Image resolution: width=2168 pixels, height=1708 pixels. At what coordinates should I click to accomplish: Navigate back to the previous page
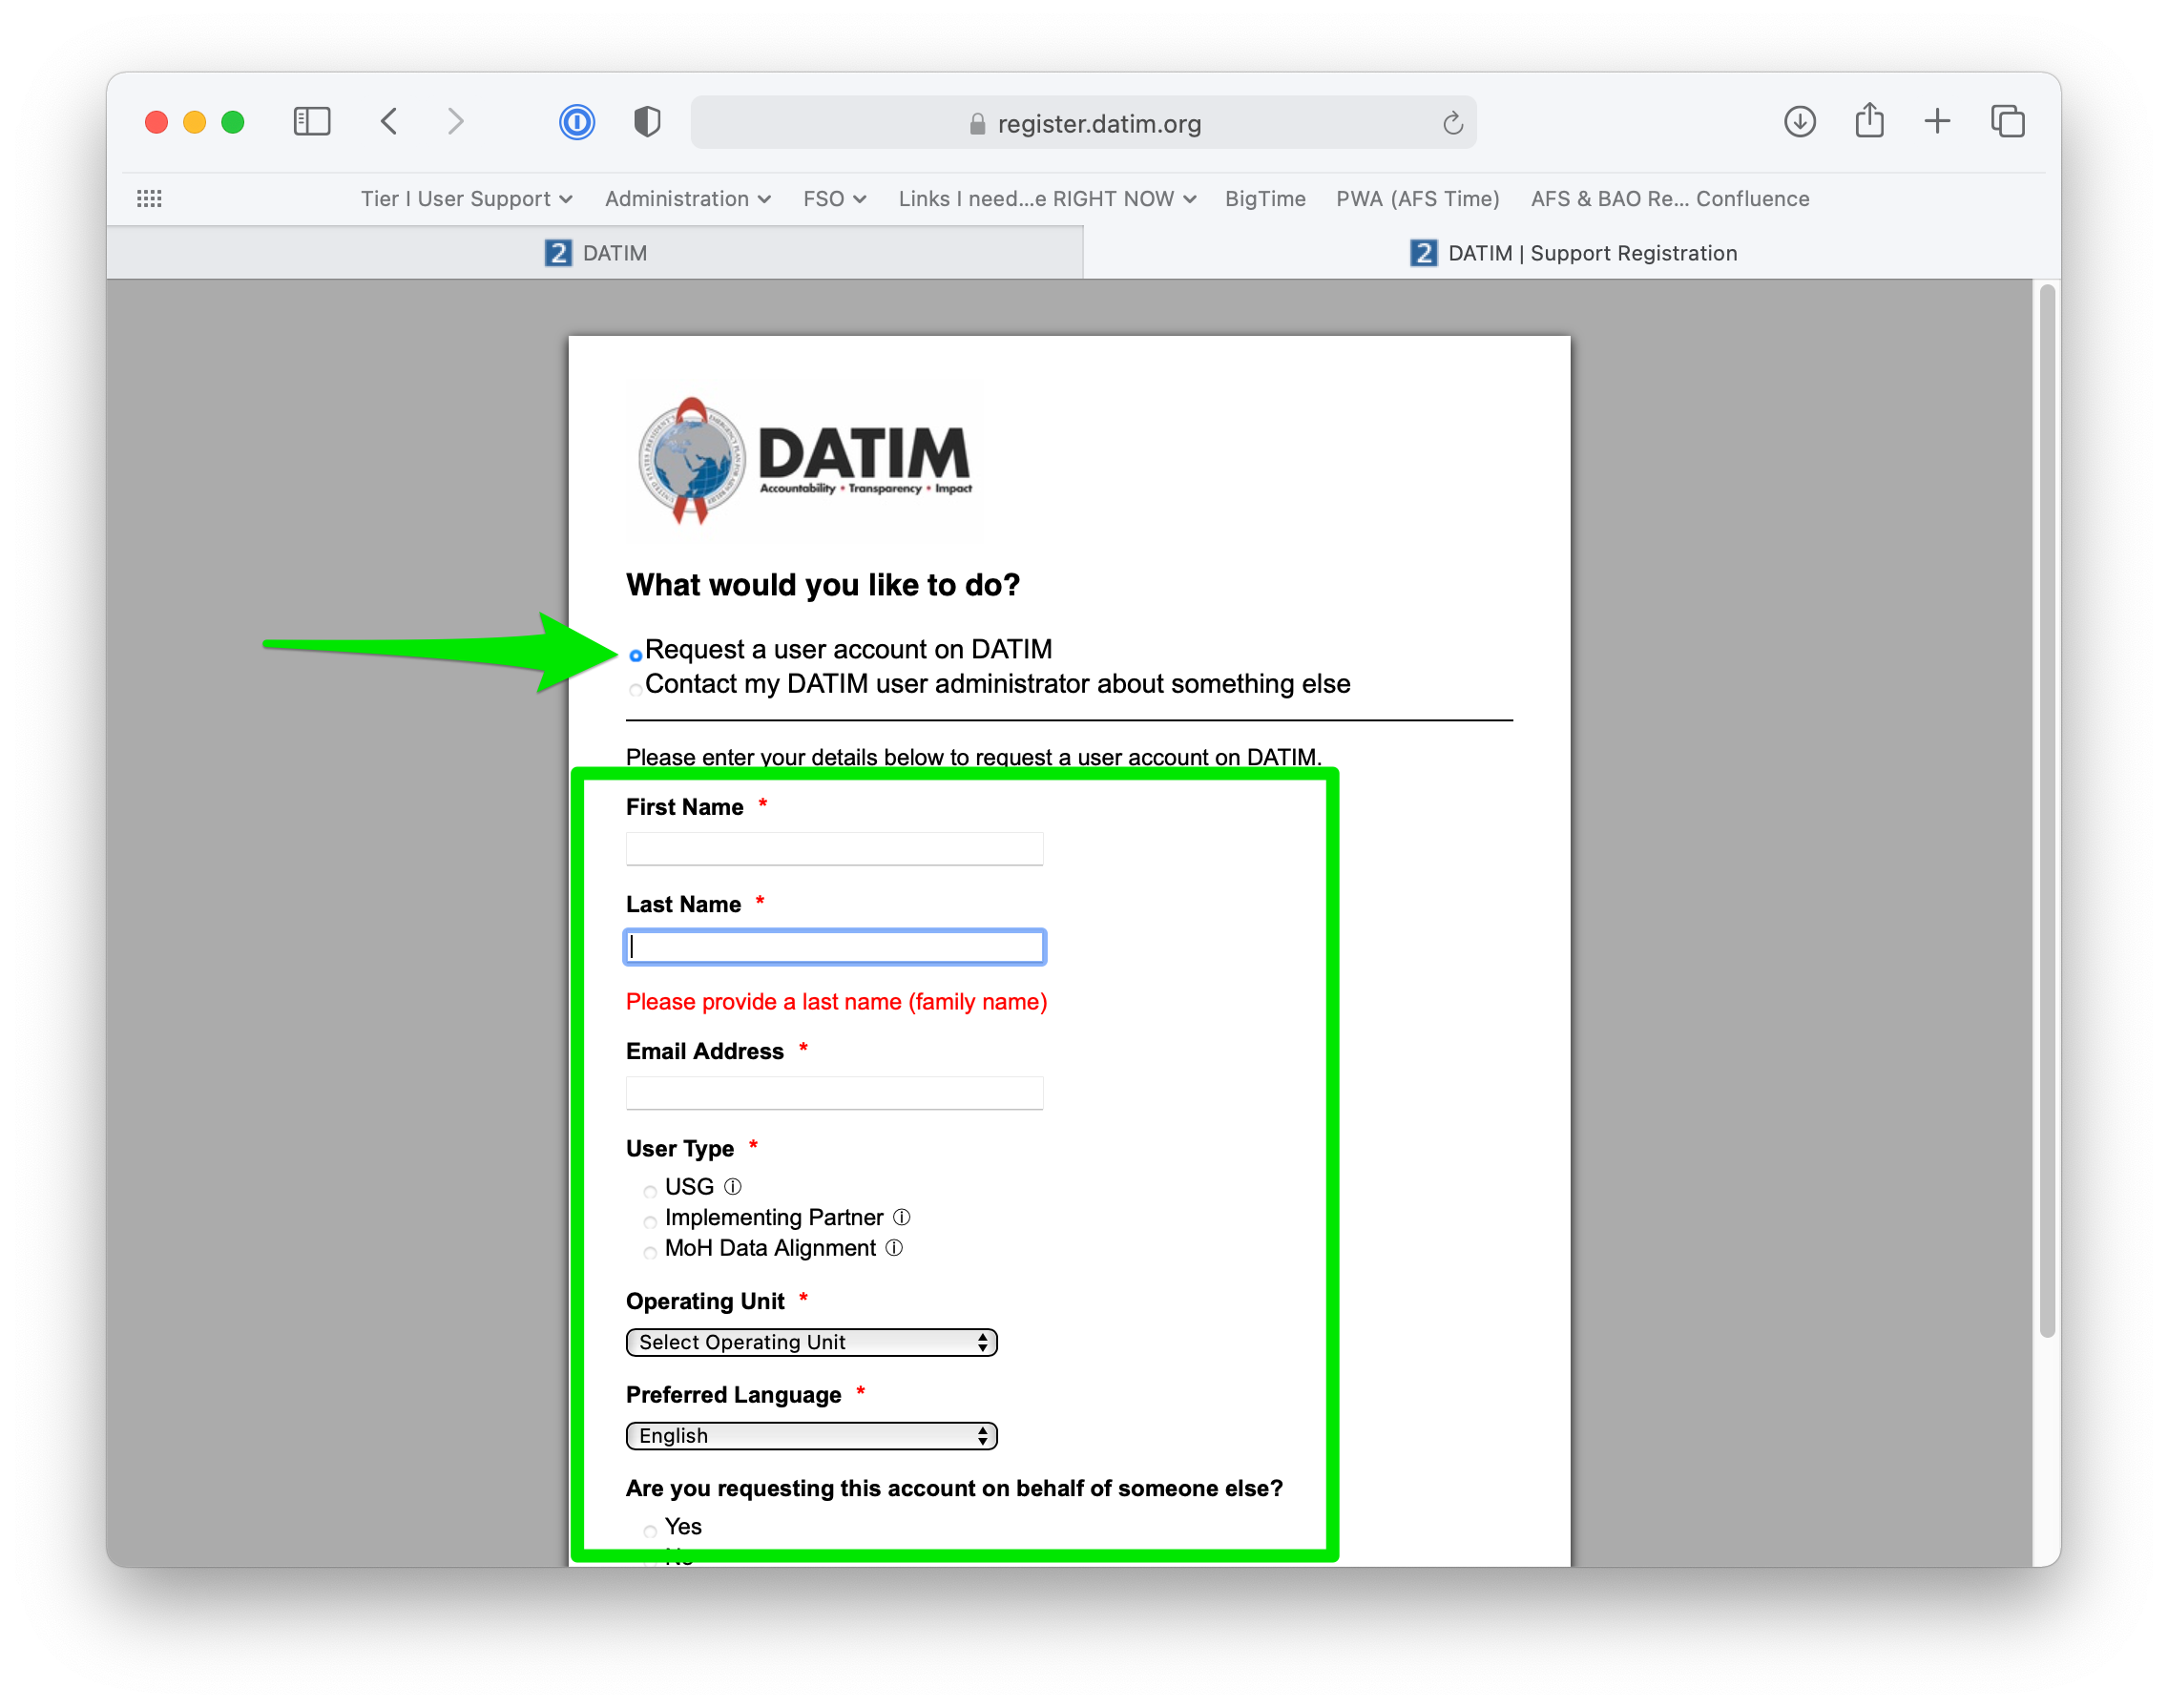click(389, 121)
